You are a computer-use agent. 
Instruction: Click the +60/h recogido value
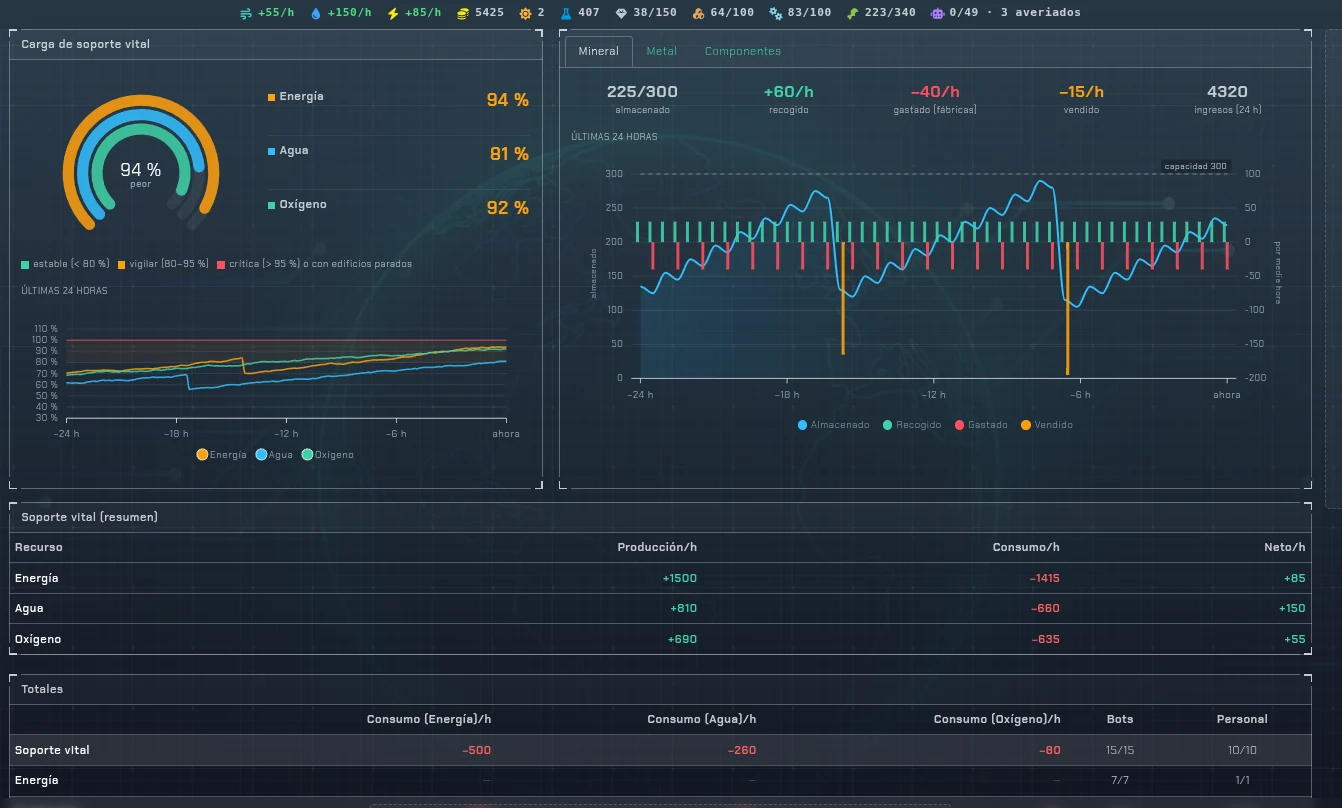pos(788,92)
